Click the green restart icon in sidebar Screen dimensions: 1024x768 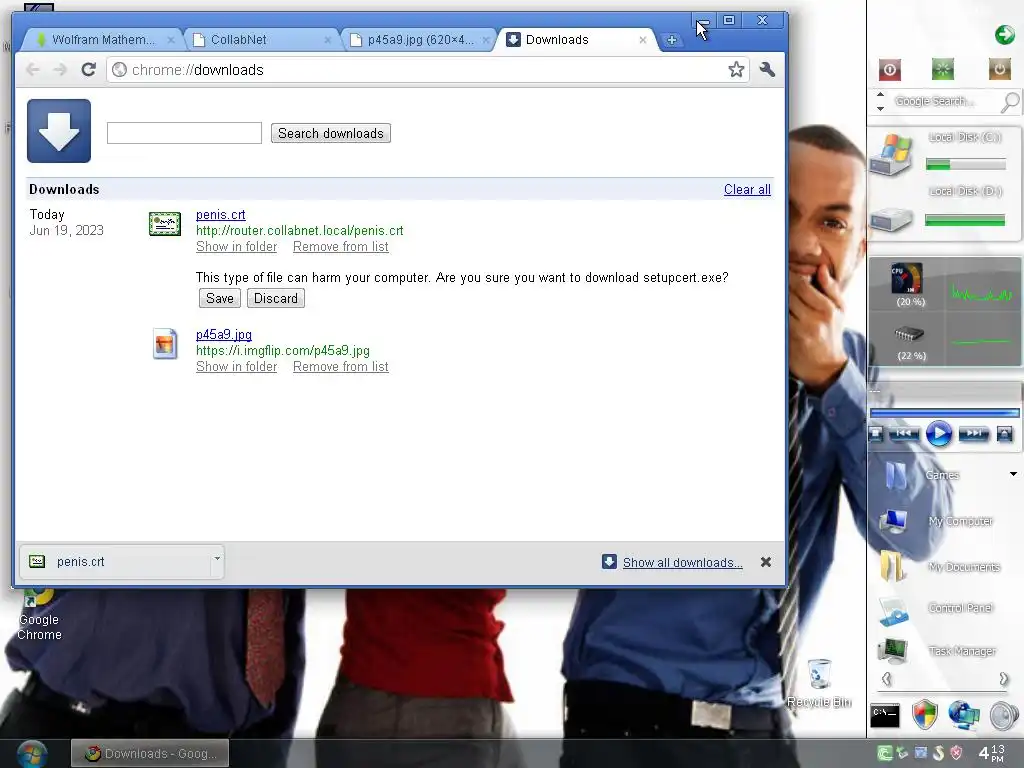coord(942,69)
